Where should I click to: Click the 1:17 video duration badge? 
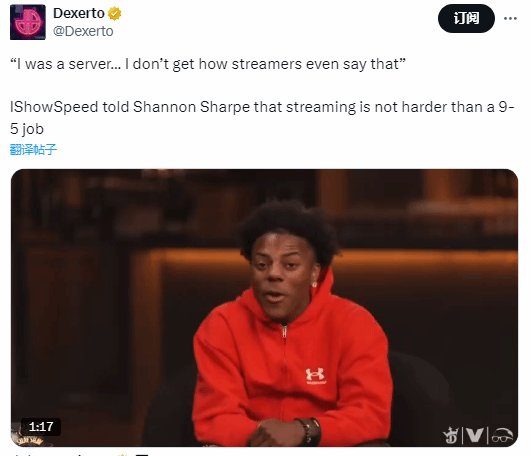tap(41, 427)
